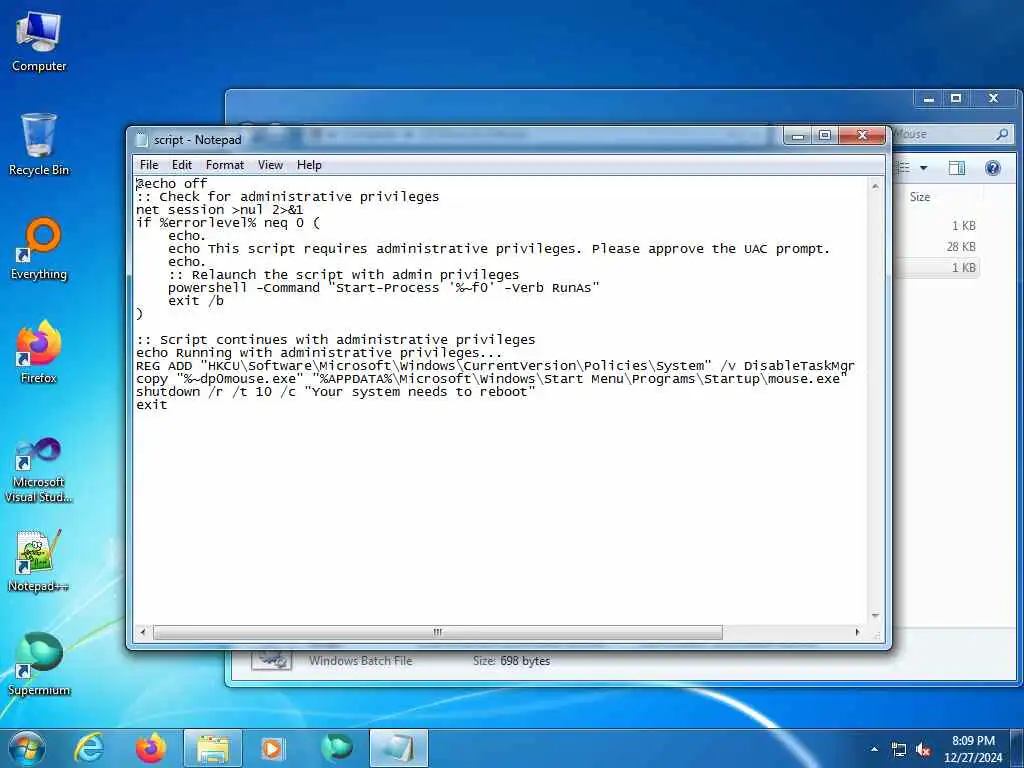Maximize the Notepad window
1024x768 pixels.
tap(824, 136)
